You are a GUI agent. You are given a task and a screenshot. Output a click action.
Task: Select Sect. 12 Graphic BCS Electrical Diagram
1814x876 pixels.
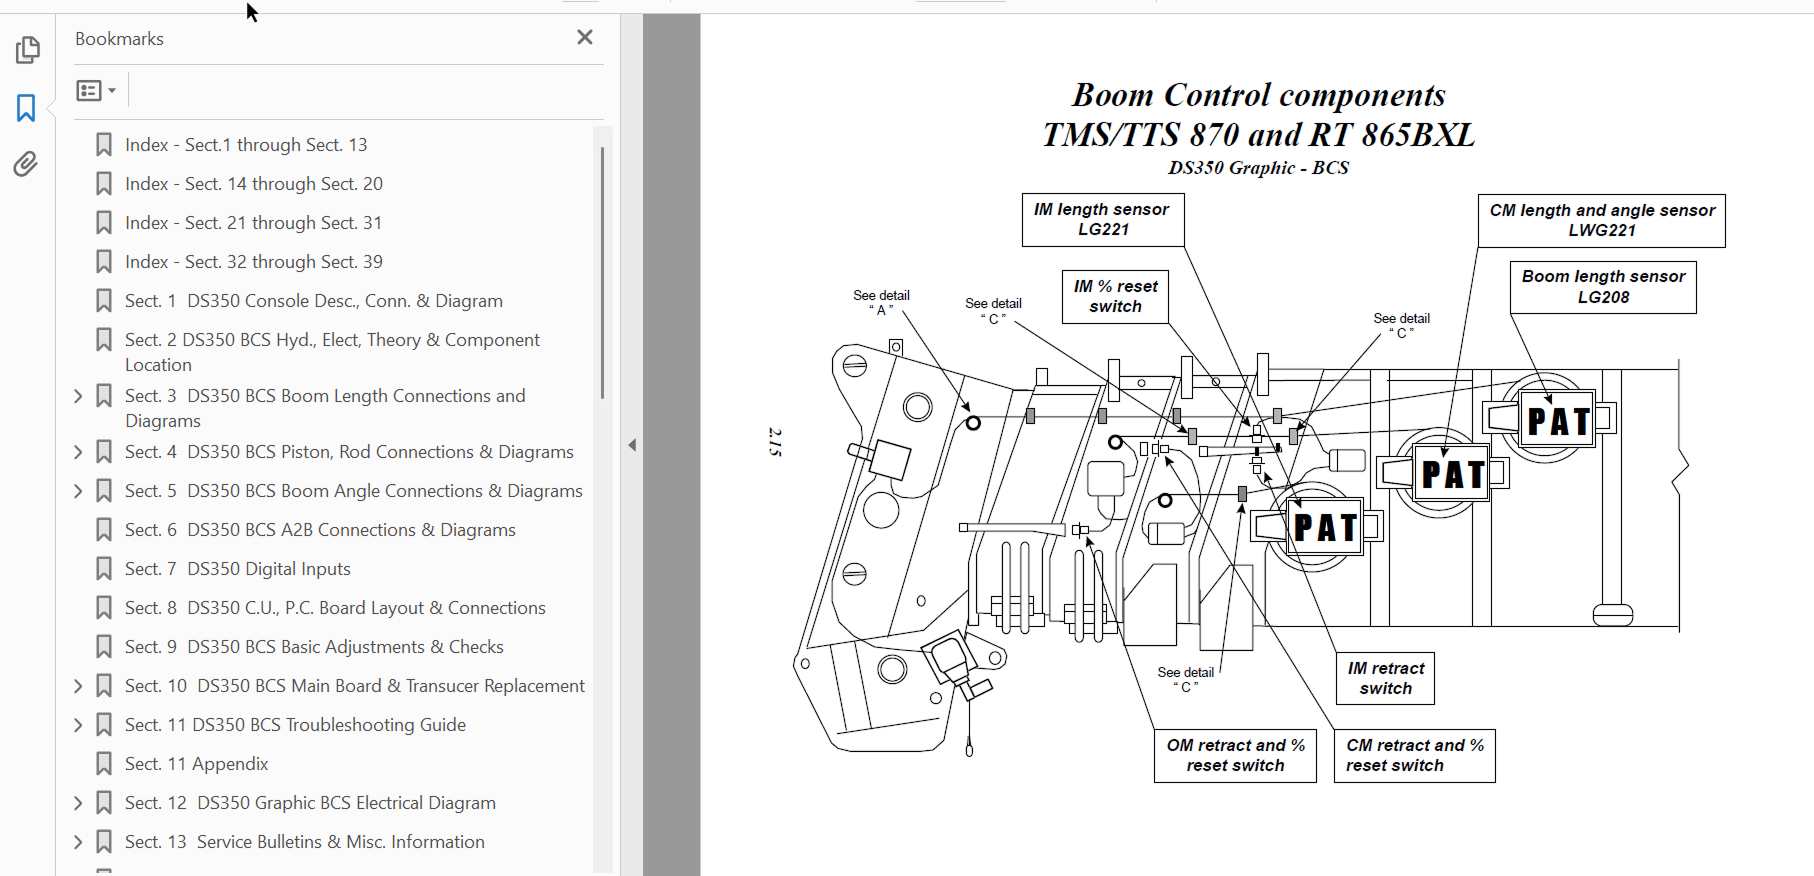pos(310,803)
